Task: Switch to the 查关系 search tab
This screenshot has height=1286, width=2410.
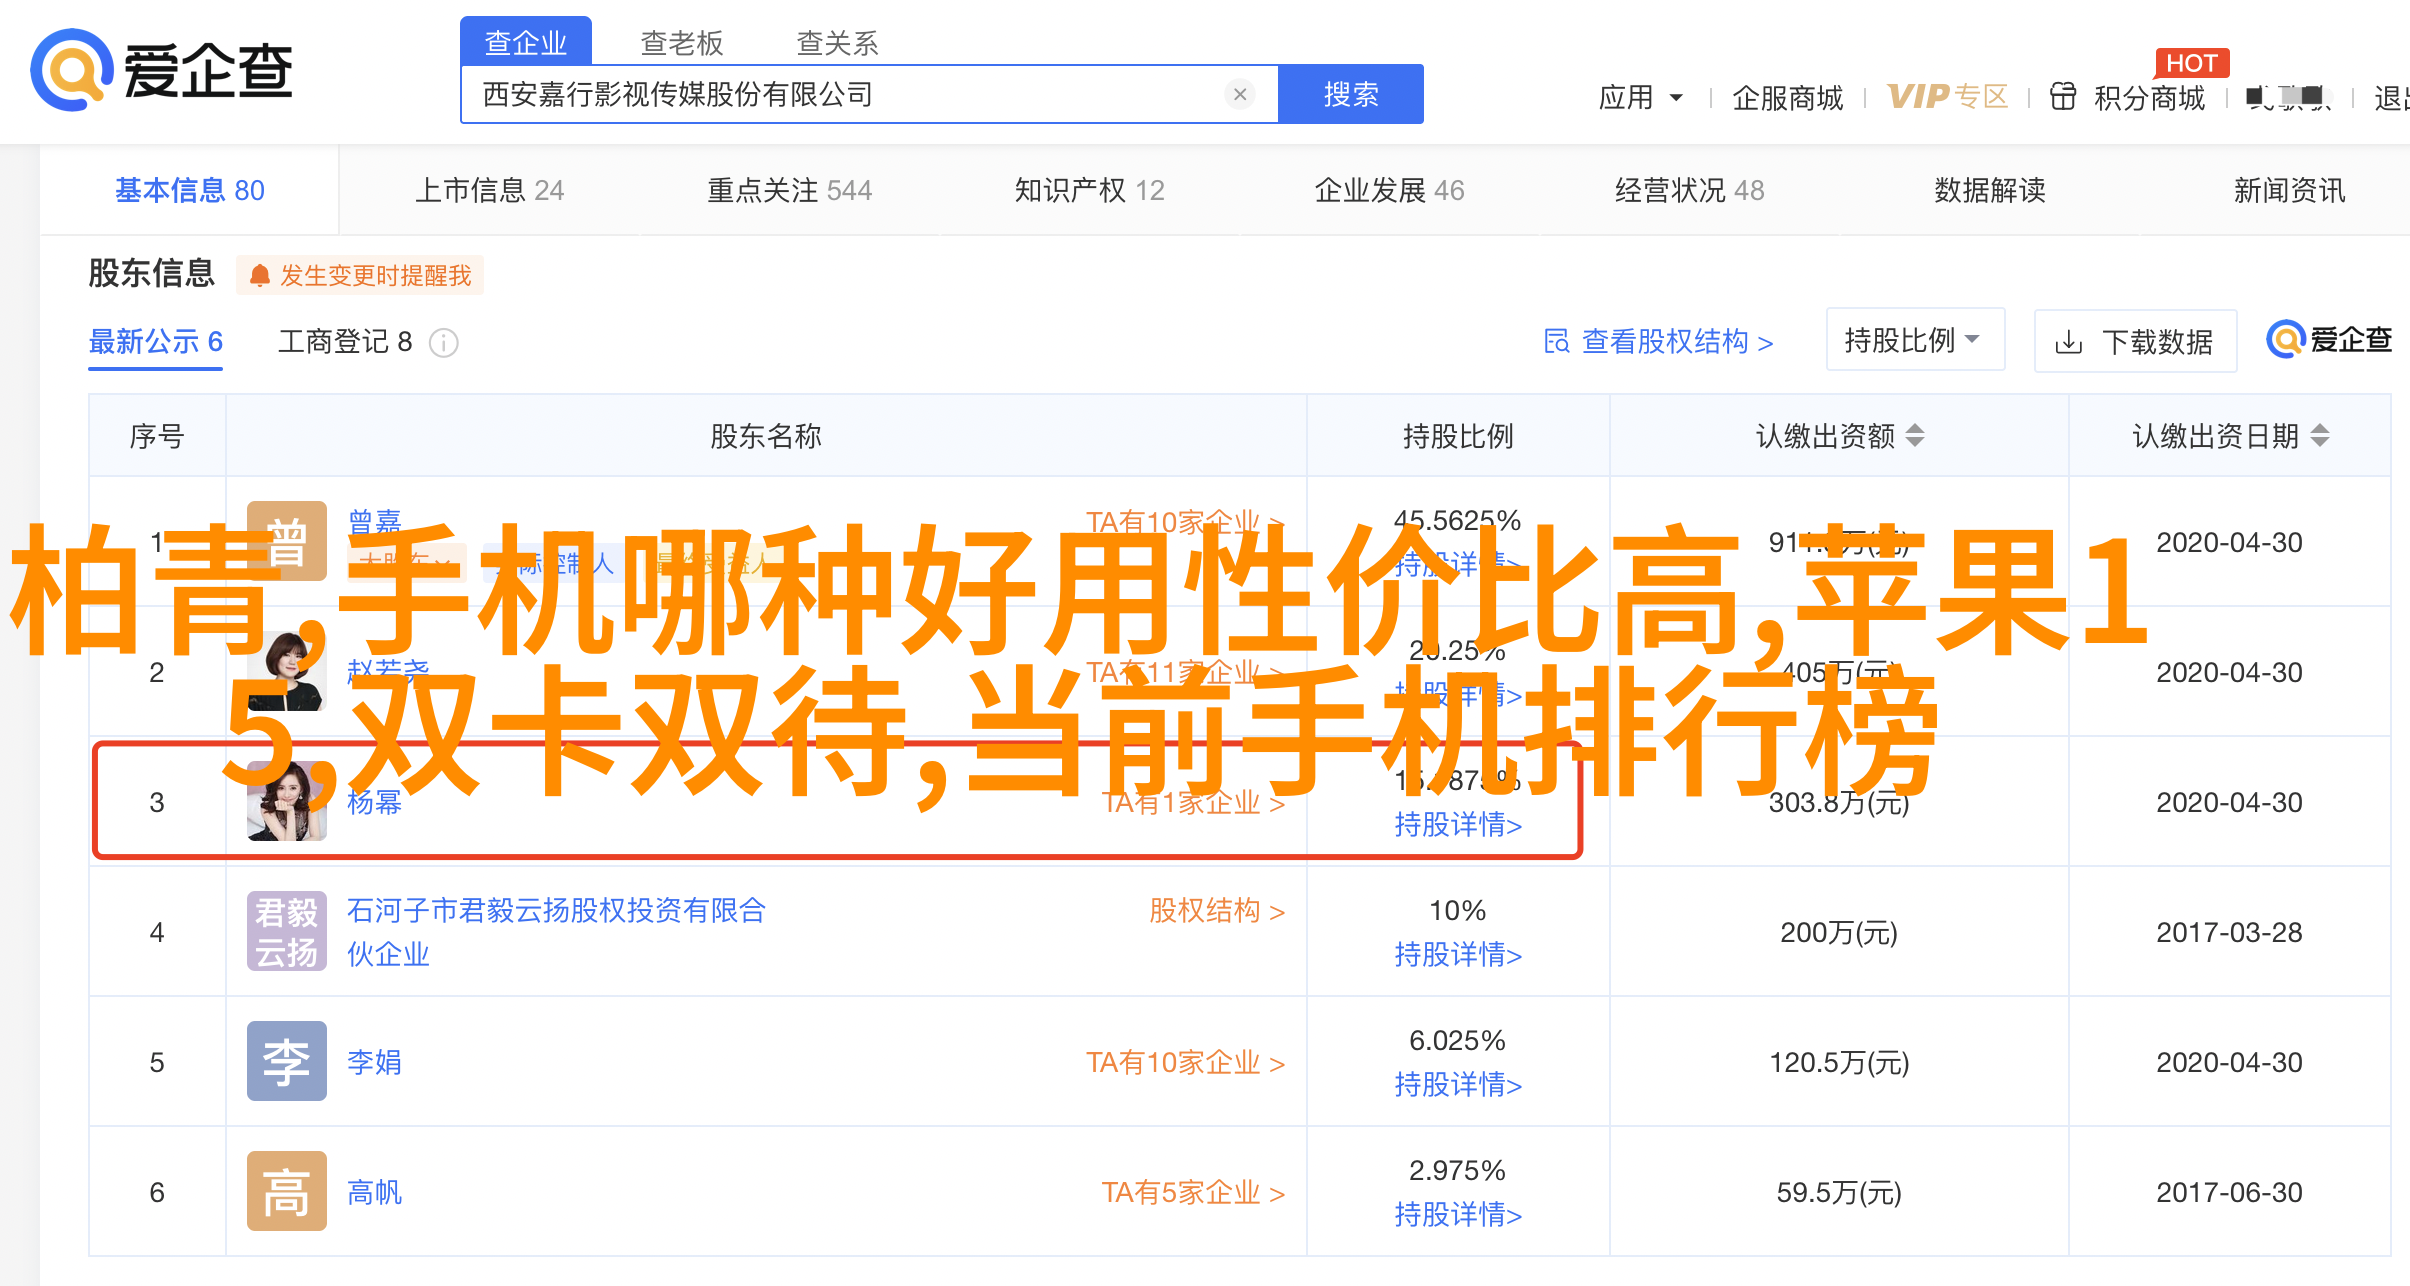Action: (x=837, y=43)
